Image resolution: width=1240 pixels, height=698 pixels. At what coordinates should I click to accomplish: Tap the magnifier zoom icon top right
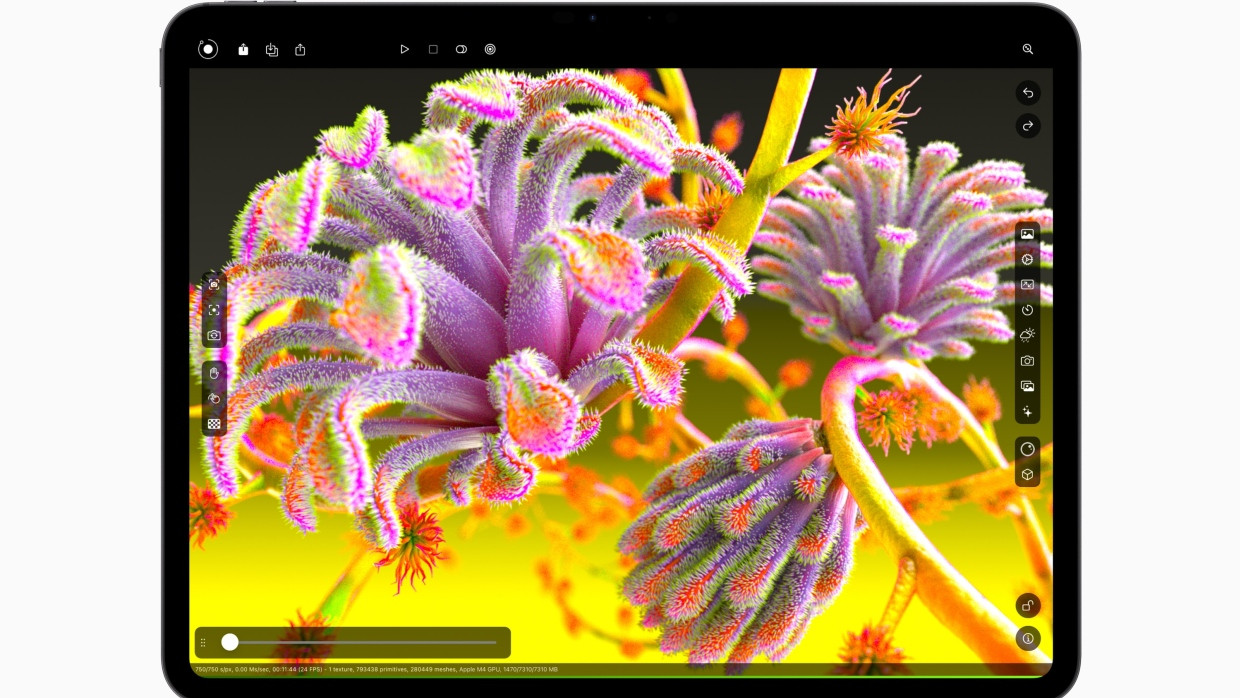click(1028, 48)
